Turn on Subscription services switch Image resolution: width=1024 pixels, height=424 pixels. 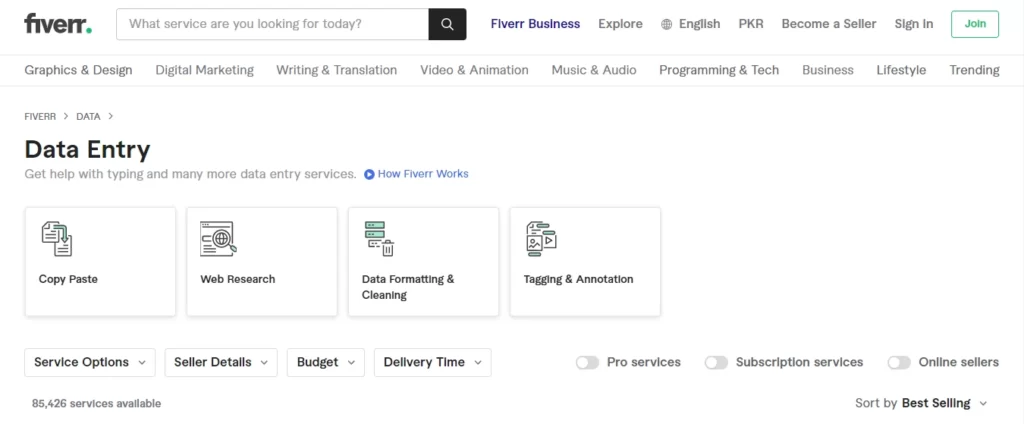(x=716, y=363)
